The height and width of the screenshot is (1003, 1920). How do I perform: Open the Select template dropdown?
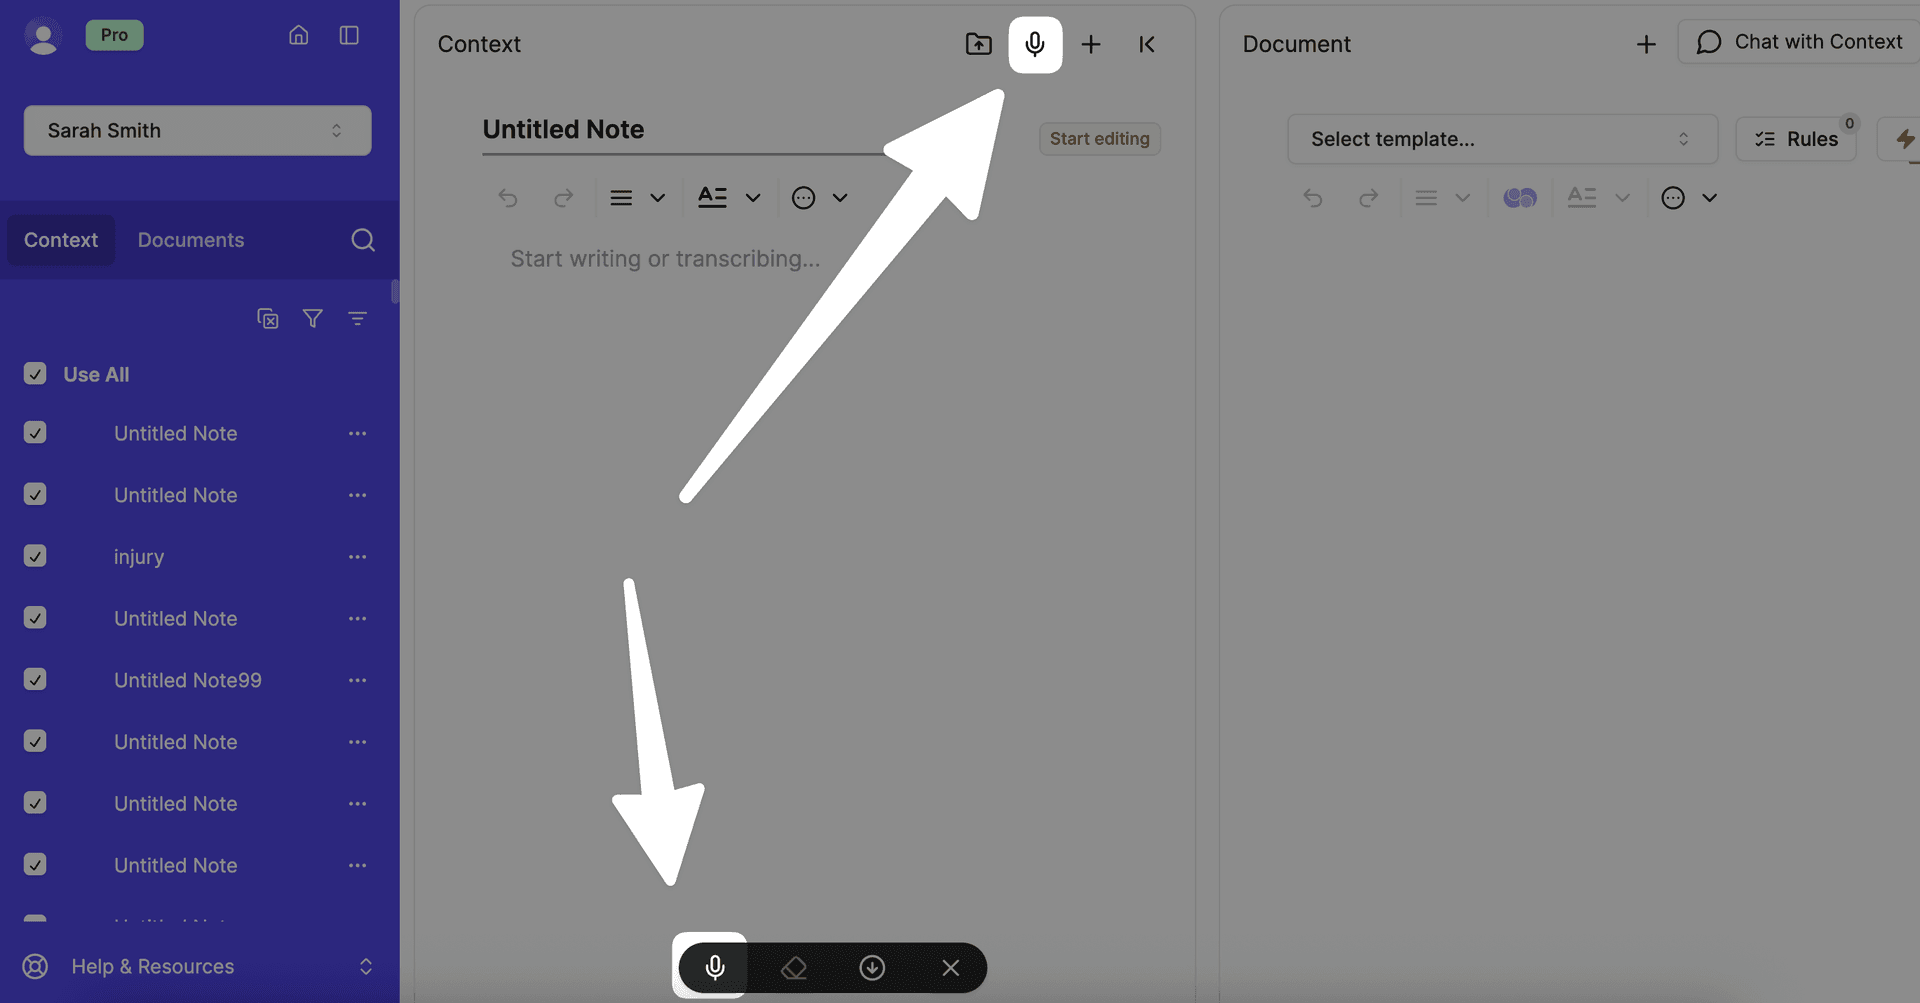pyautogui.click(x=1501, y=139)
